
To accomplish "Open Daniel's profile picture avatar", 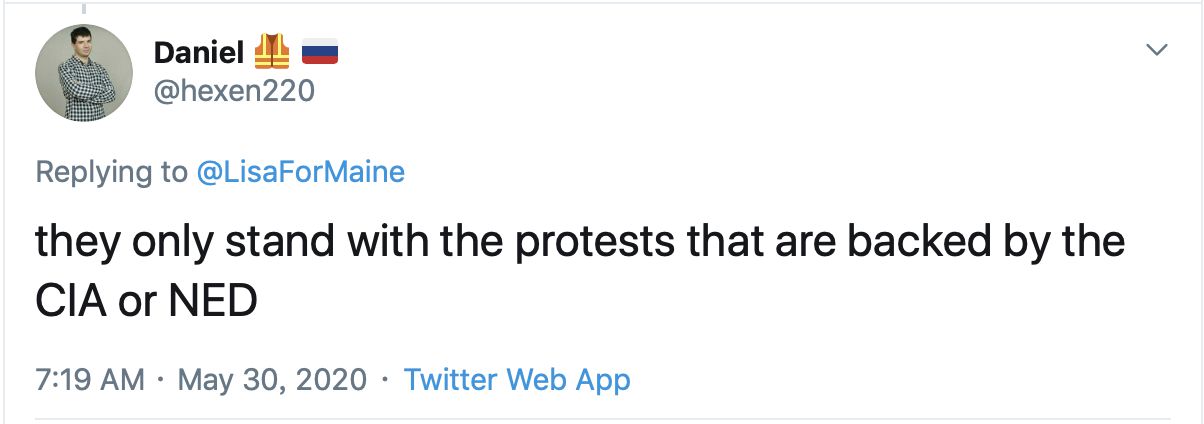I will pyautogui.click(x=84, y=73).
